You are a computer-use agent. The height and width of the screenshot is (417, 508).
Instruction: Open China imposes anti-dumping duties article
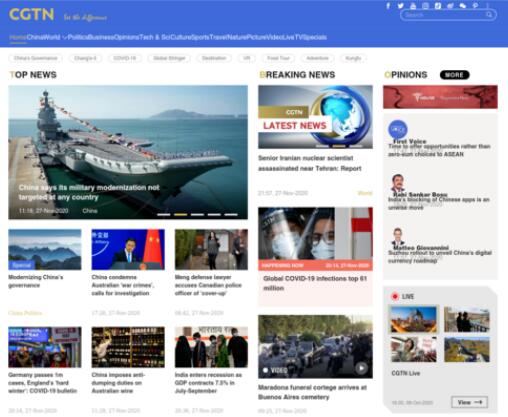pyautogui.click(x=118, y=383)
